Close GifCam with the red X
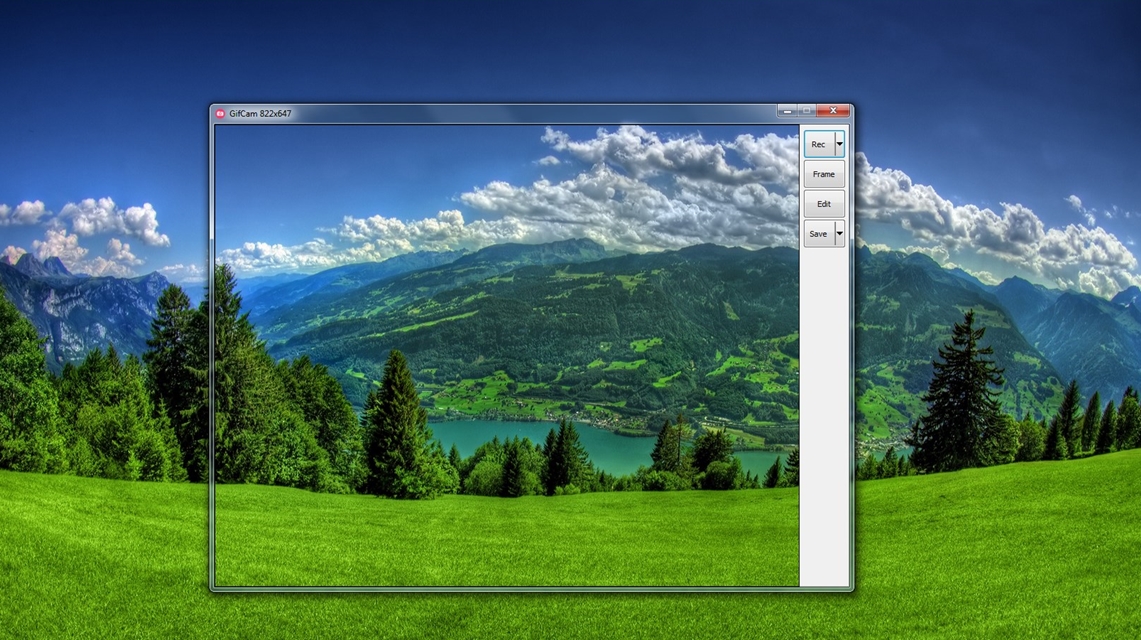This screenshot has height=640, width=1141. click(833, 111)
